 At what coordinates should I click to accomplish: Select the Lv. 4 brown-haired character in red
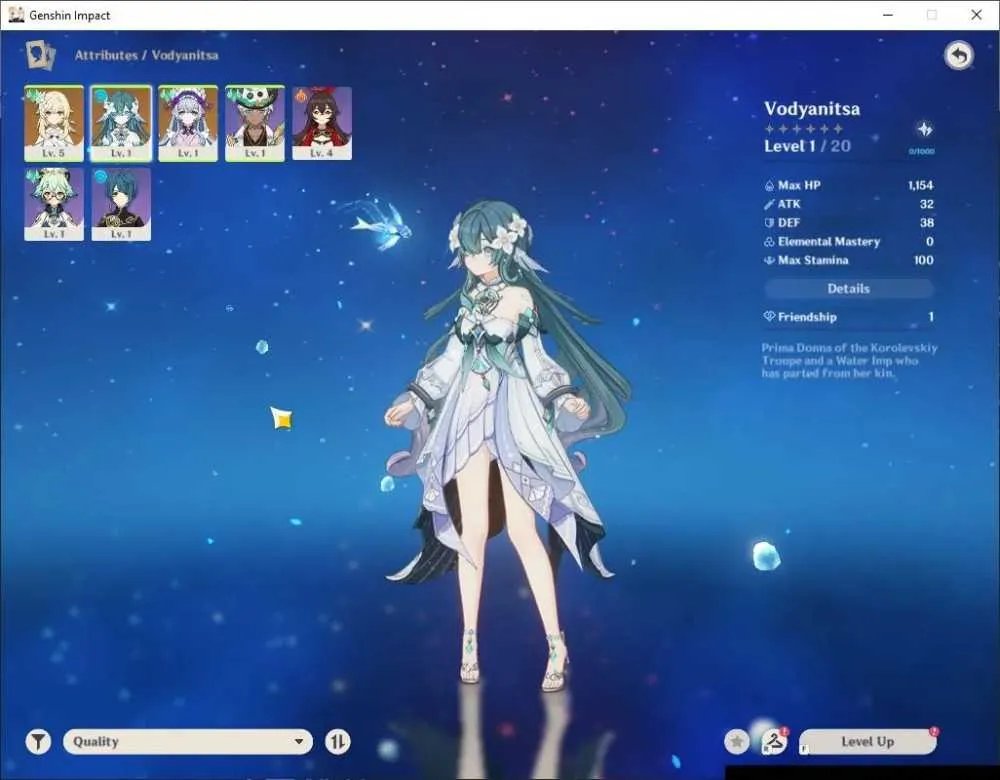pos(322,123)
